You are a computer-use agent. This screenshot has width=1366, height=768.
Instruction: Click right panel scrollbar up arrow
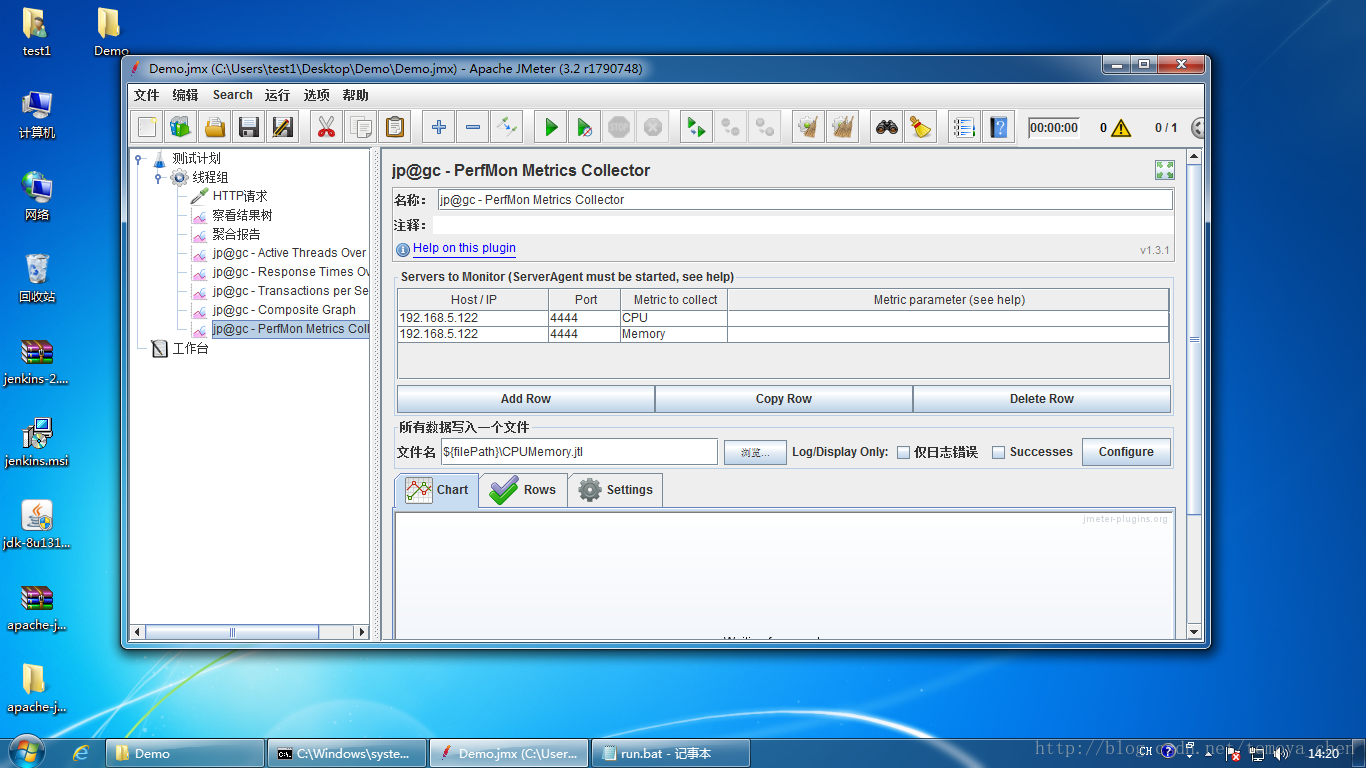tap(1193, 157)
